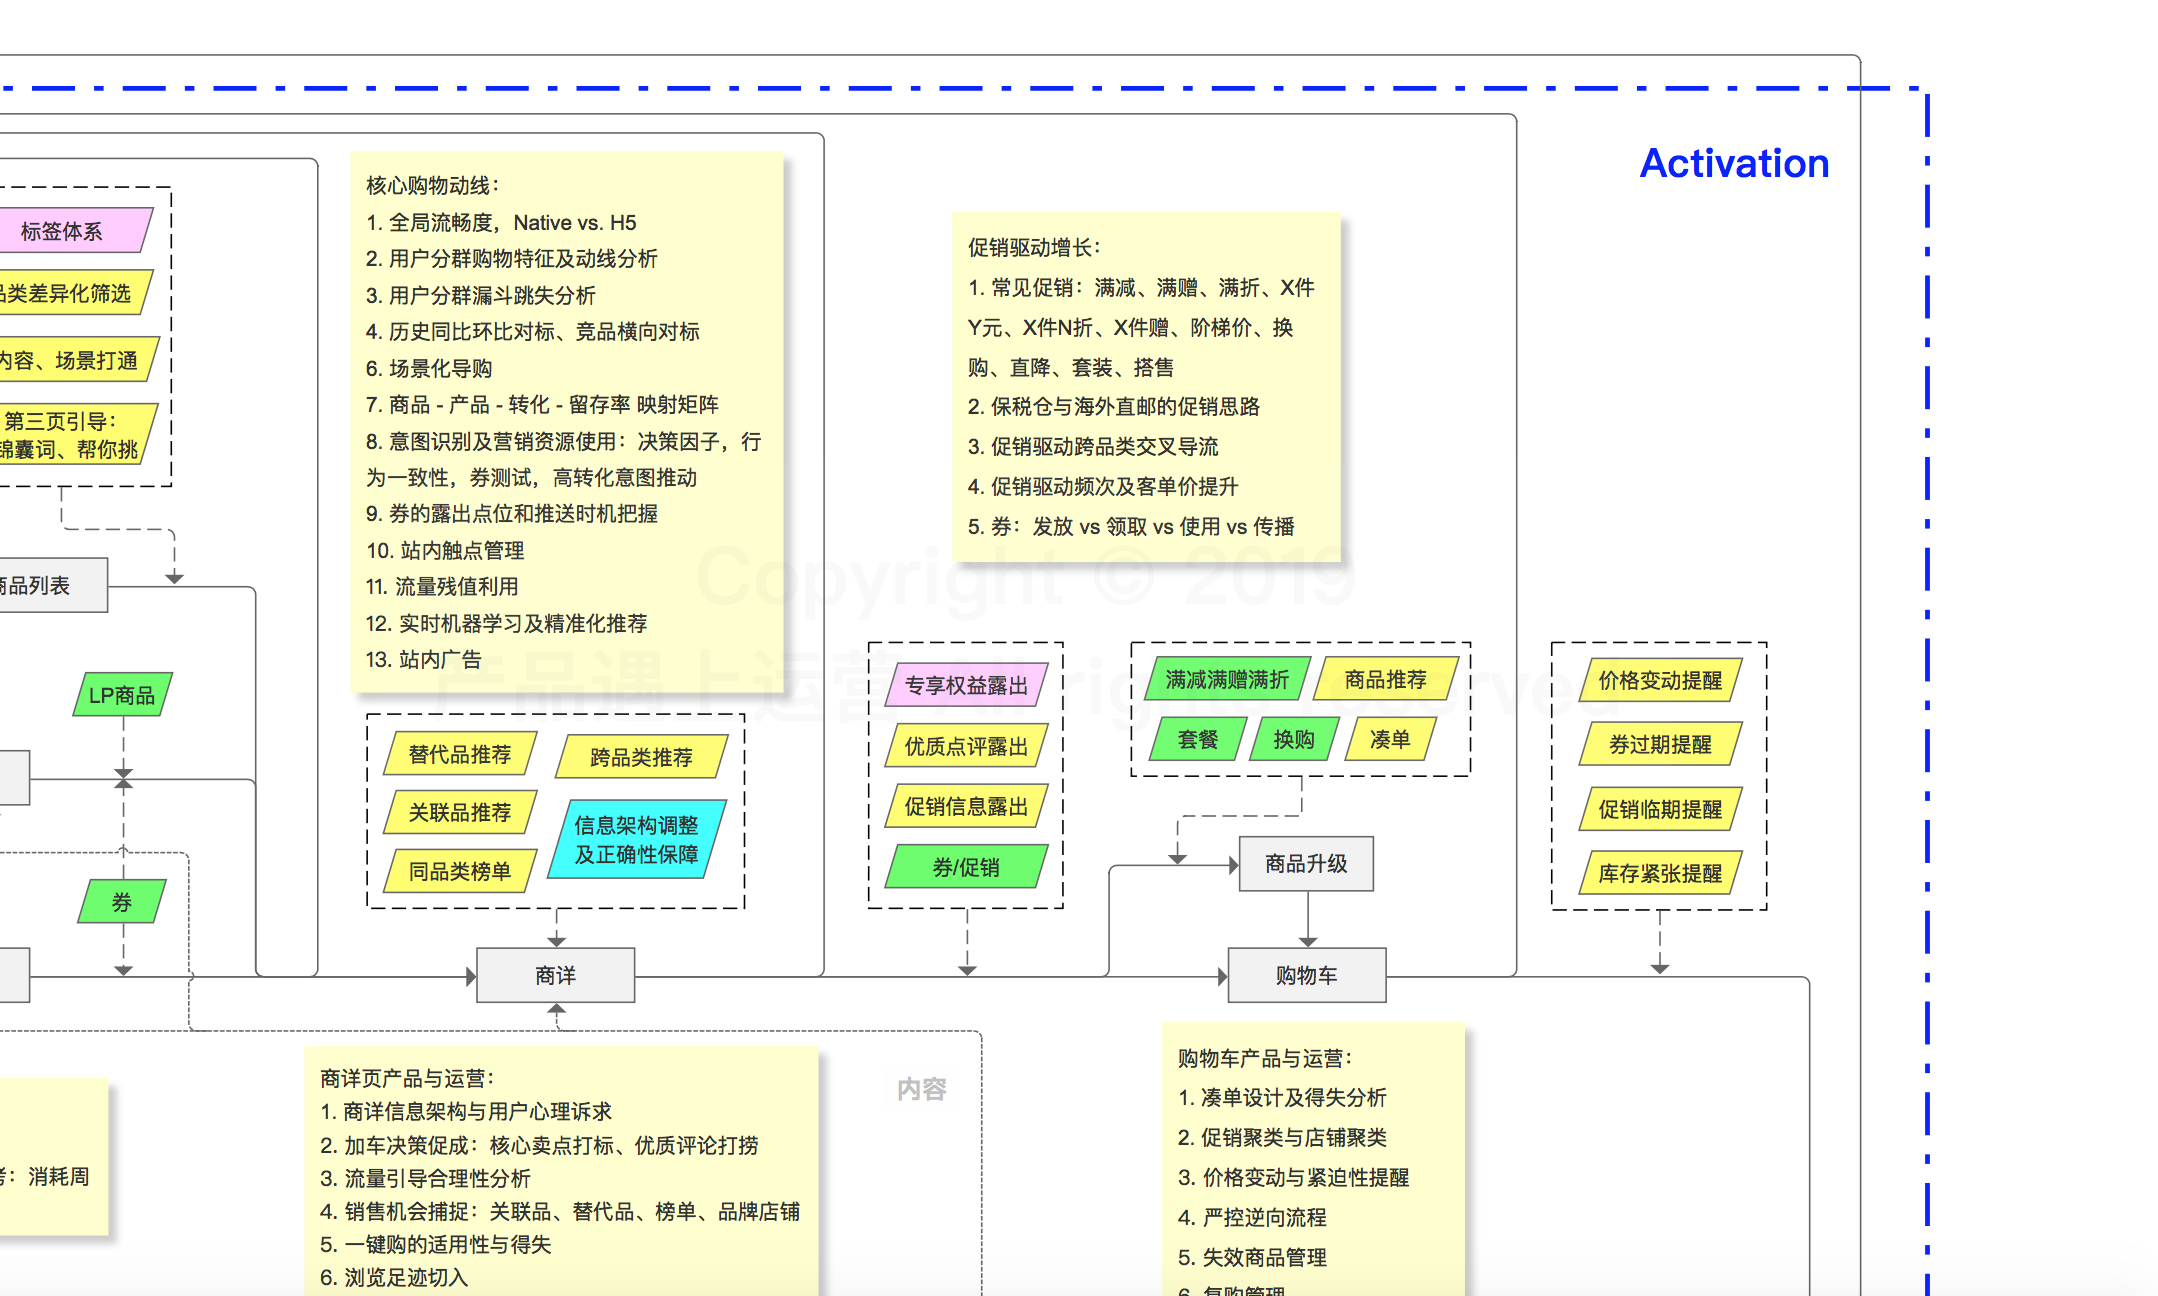
Task: Select the 购物车 process box
Action: 1306,975
